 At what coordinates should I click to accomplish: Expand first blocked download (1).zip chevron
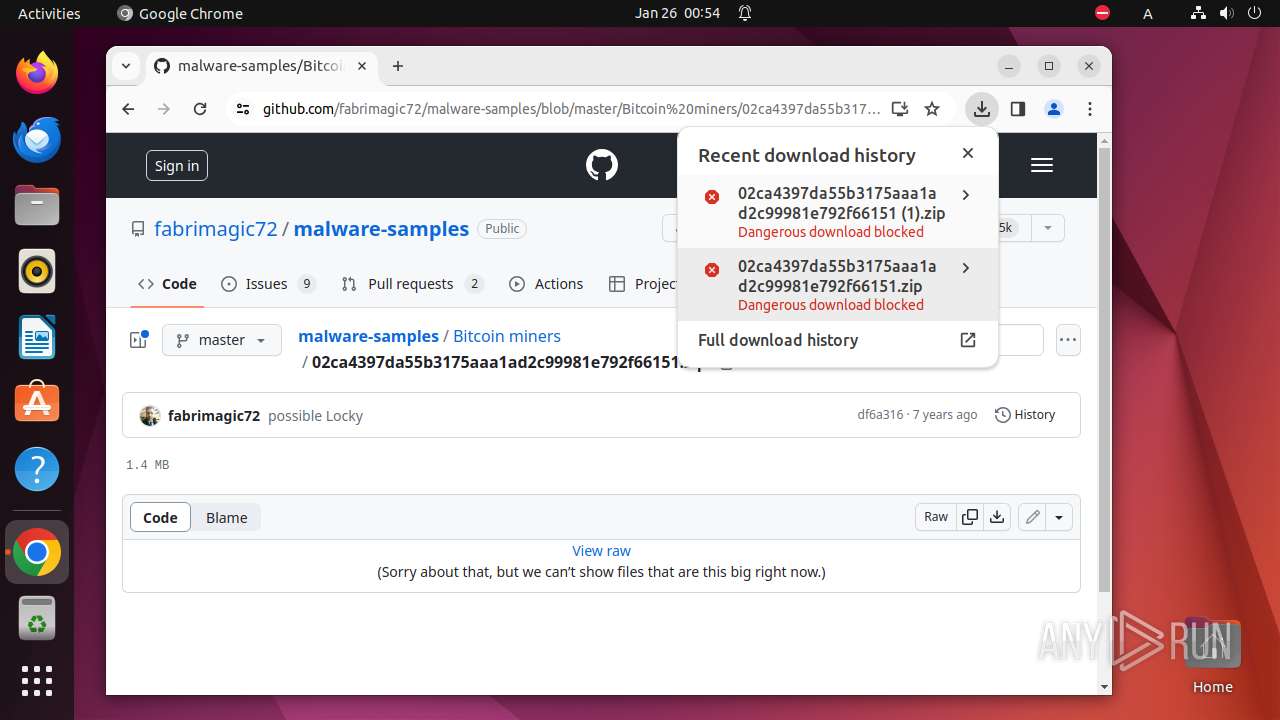pyautogui.click(x=965, y=195)
